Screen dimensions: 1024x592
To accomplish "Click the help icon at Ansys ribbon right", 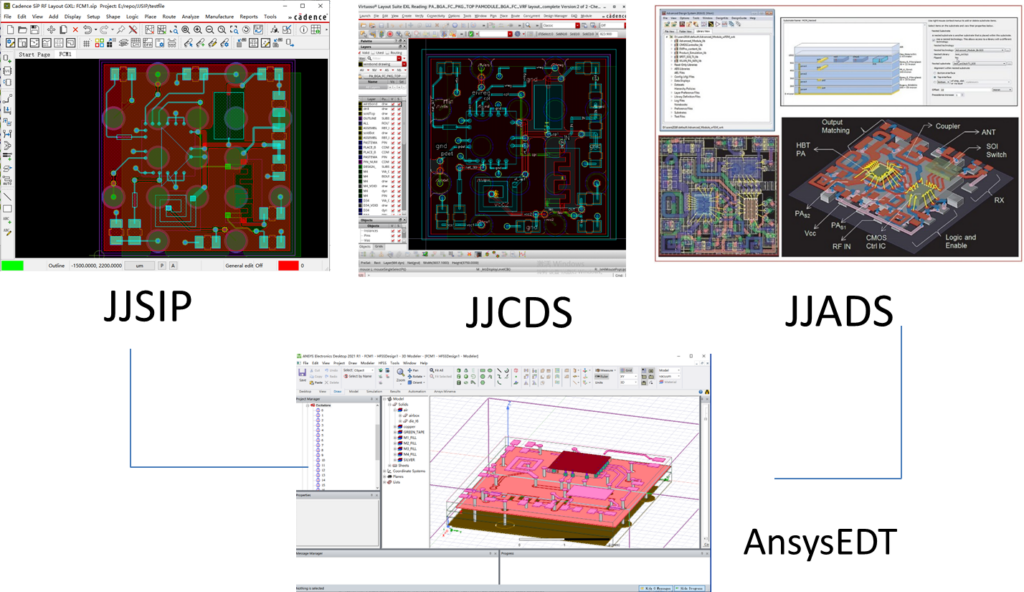I will 701,392.
